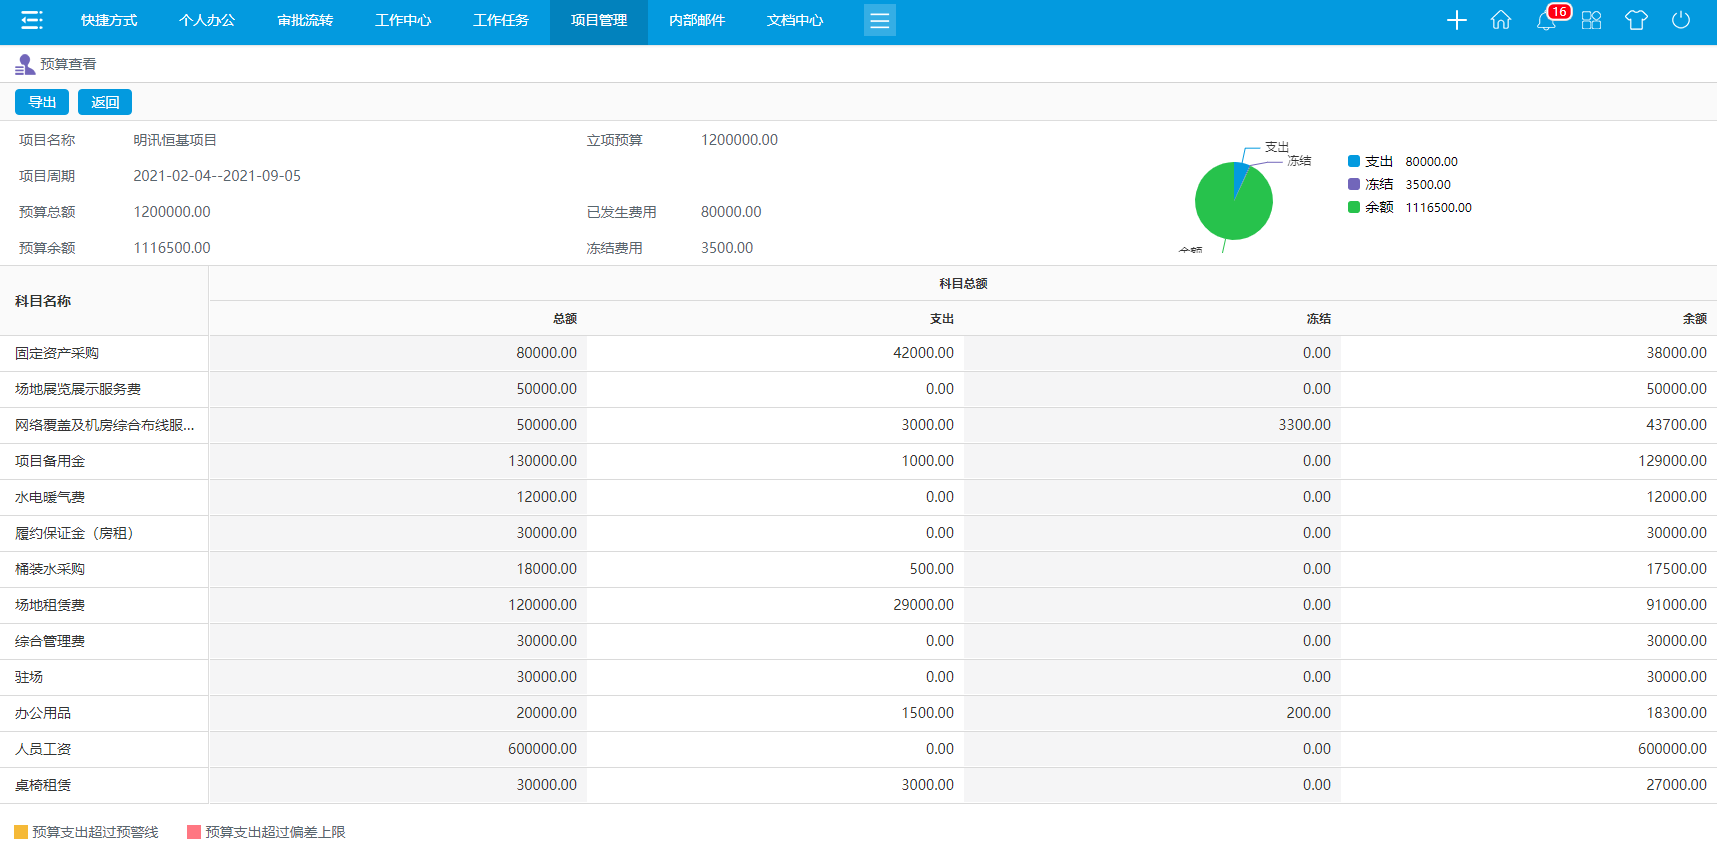Click the orange warning-line color swatch
1717x850 pixels.
tap(21, 832)
